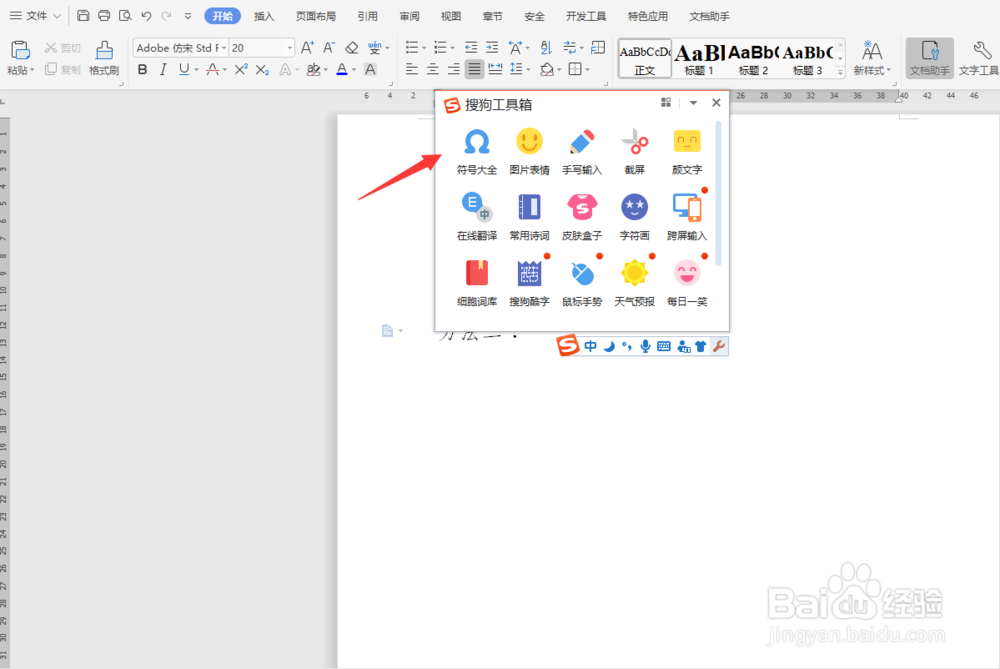
Task: Toggle center alignment button
Action: tap(432, 69)
